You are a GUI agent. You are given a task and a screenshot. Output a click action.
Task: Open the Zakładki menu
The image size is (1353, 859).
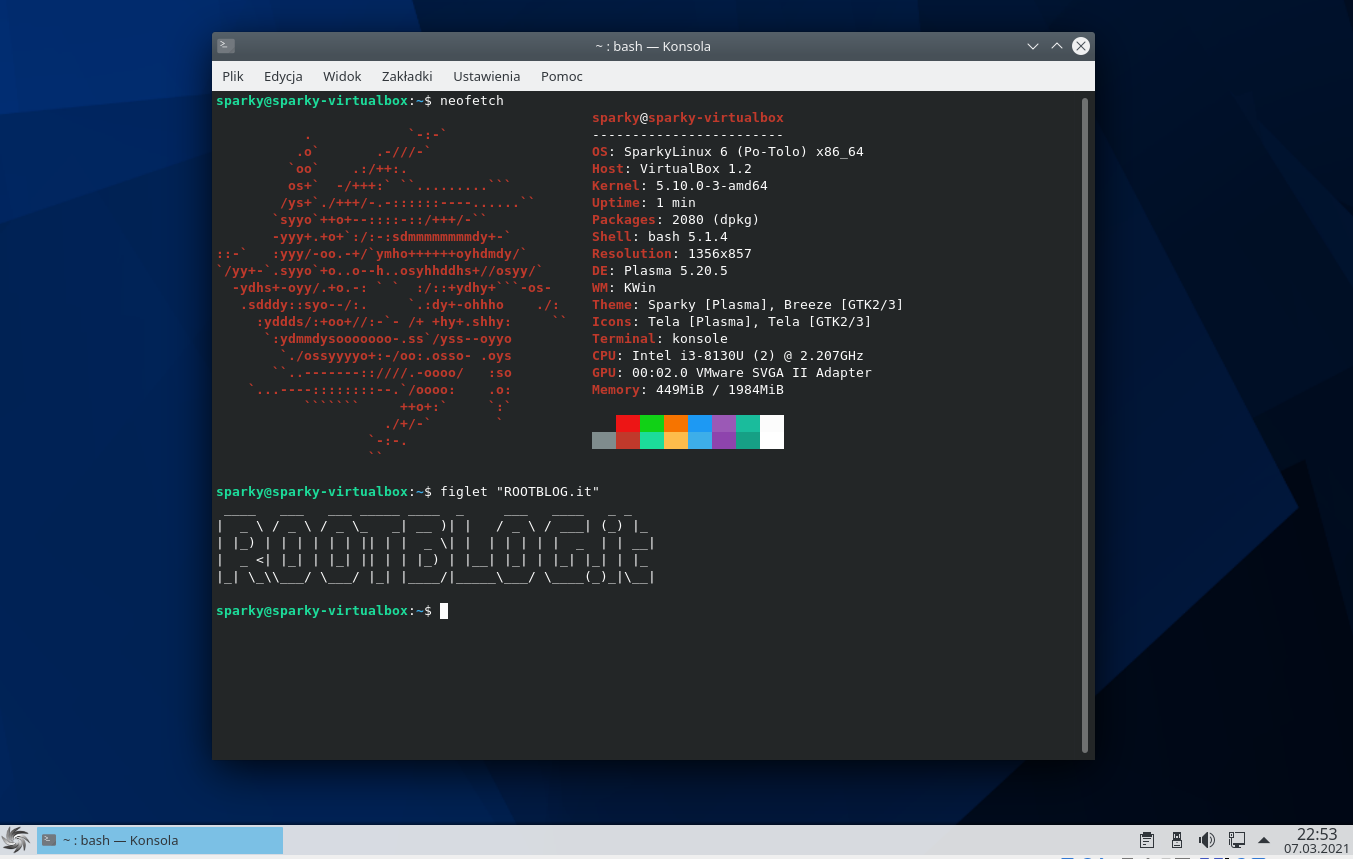pyautogui.click(x=406, y=76)
